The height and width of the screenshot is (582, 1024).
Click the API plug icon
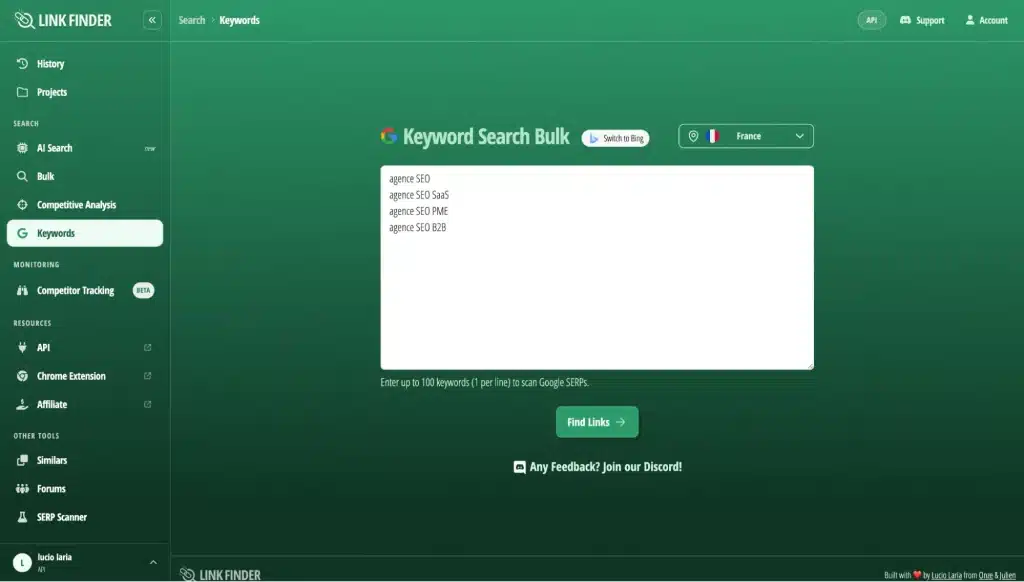[22, 348]
